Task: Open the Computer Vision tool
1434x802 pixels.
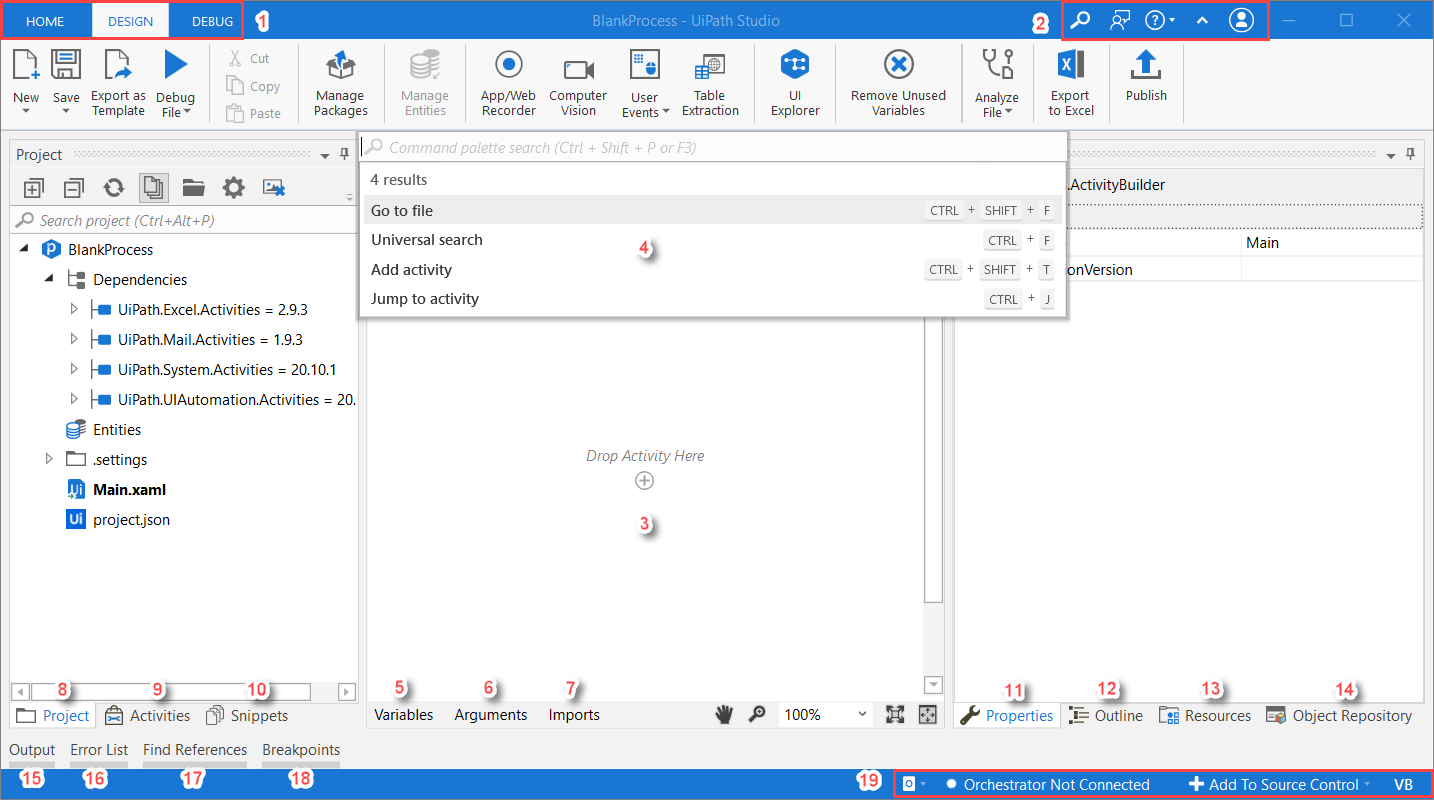Action: pyautogui.click(x=578, y=84)
